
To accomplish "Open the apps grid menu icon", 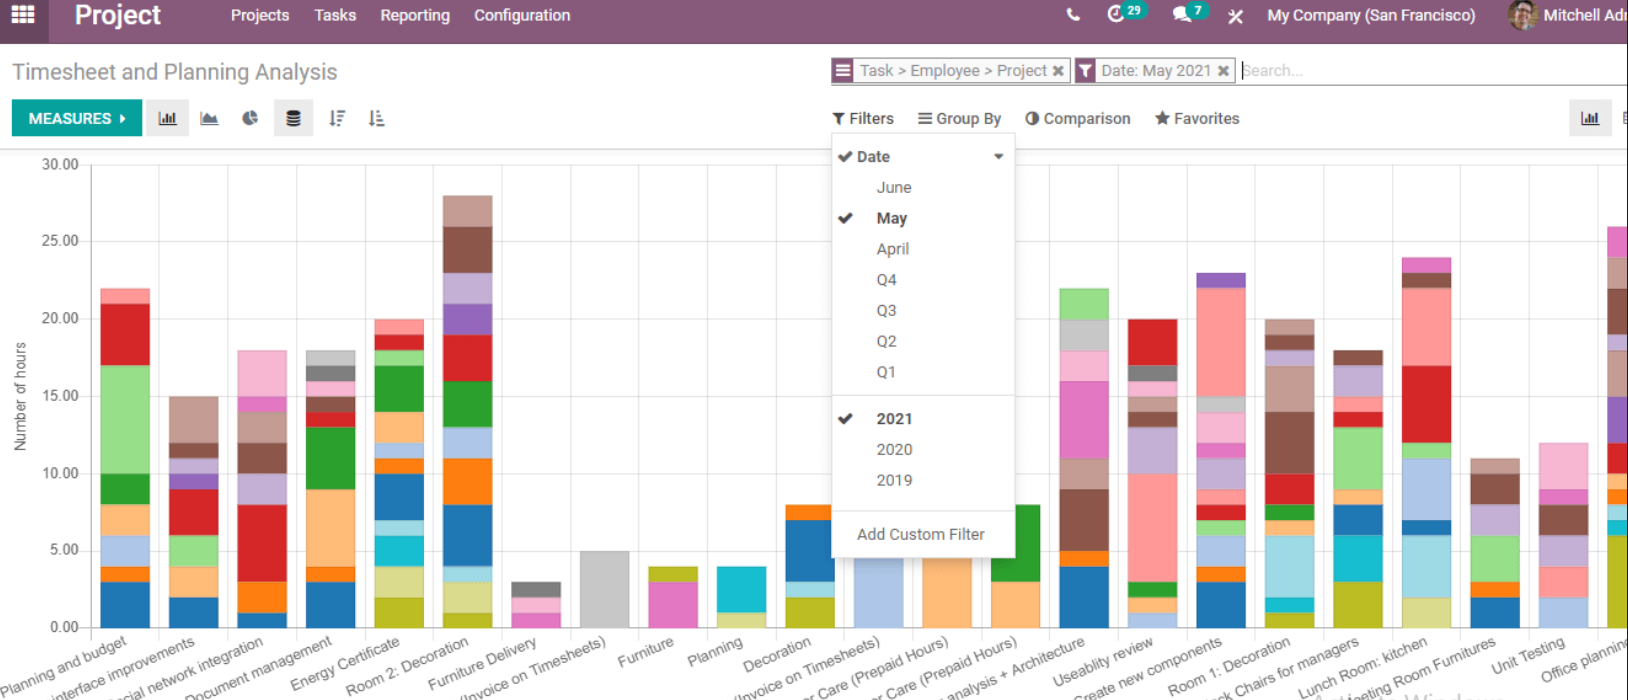I will 23,15.
